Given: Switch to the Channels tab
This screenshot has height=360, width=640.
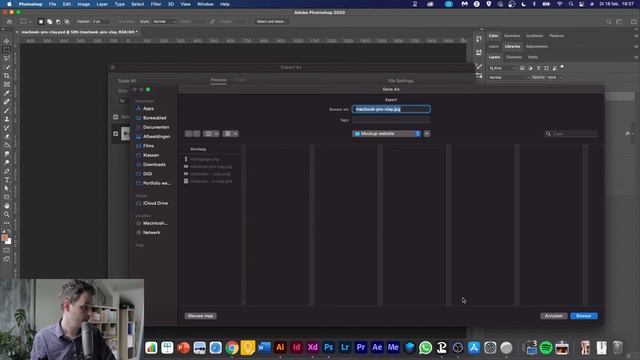Looking at the screenshot, I should [514, 57].
